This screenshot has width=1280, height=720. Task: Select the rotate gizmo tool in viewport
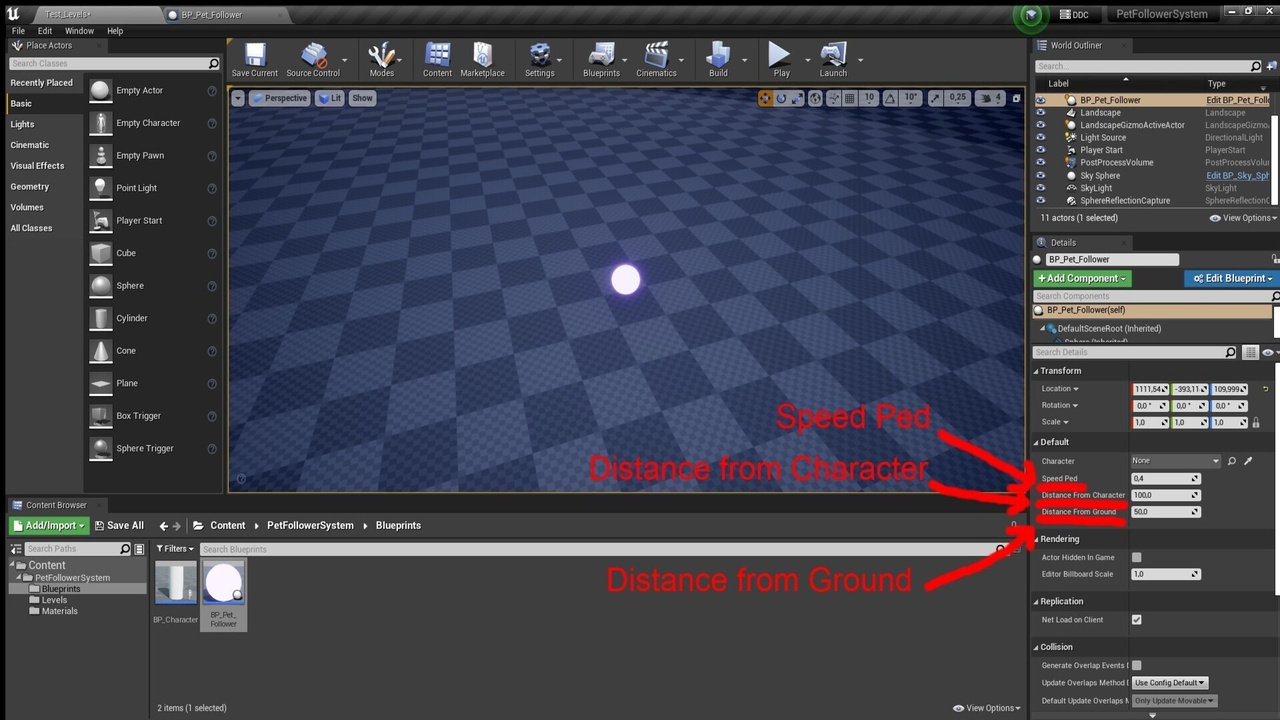pyautogui.click(x=782, y=98)
